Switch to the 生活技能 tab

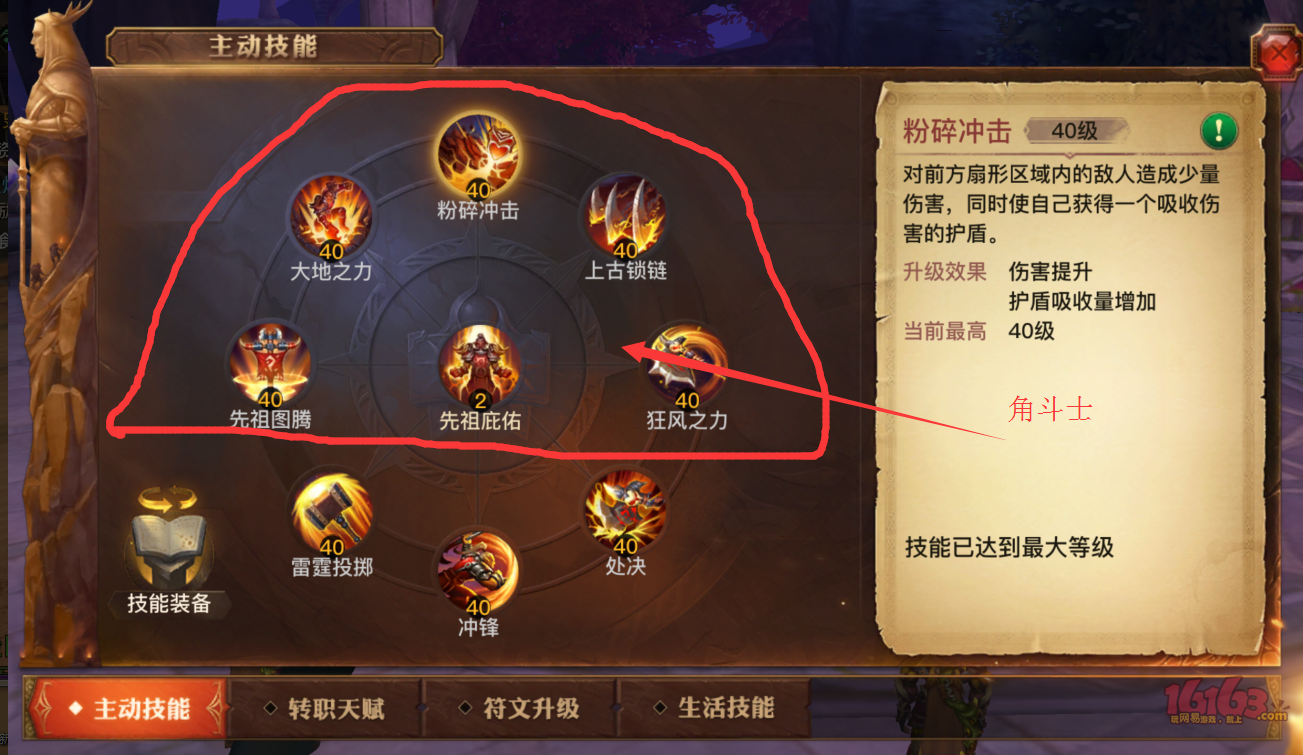coord(715,709)
